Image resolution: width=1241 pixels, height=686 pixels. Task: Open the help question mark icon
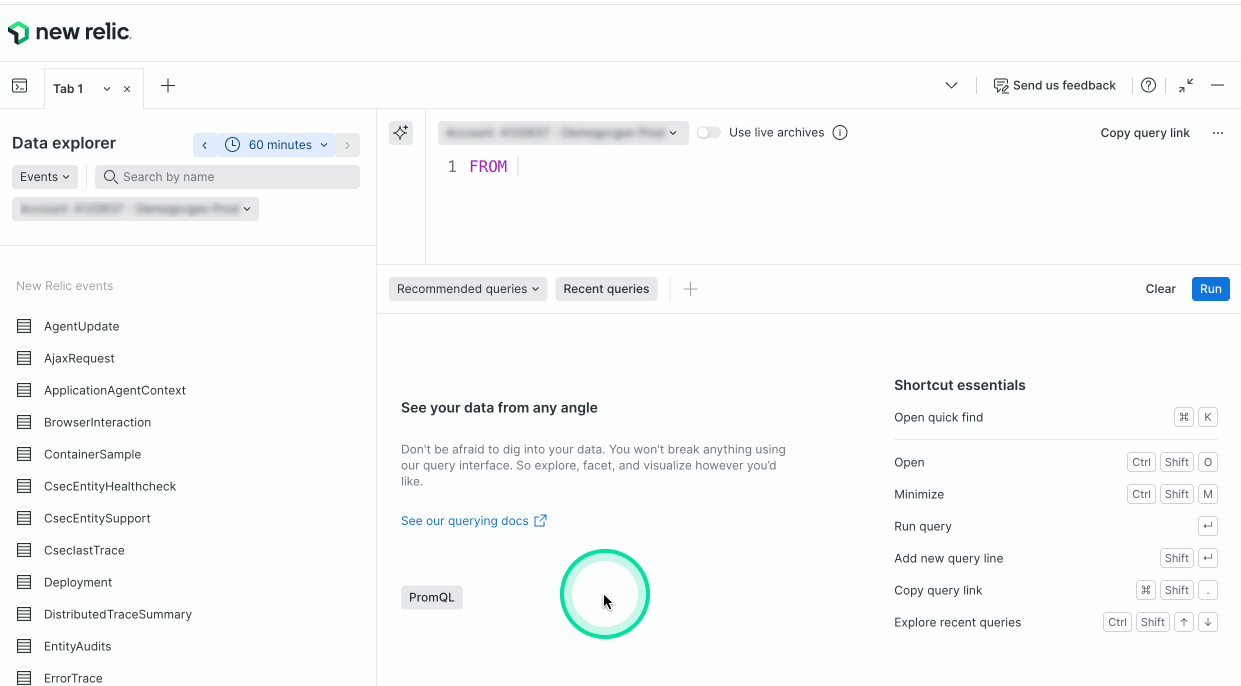(x=1148, y=85)
